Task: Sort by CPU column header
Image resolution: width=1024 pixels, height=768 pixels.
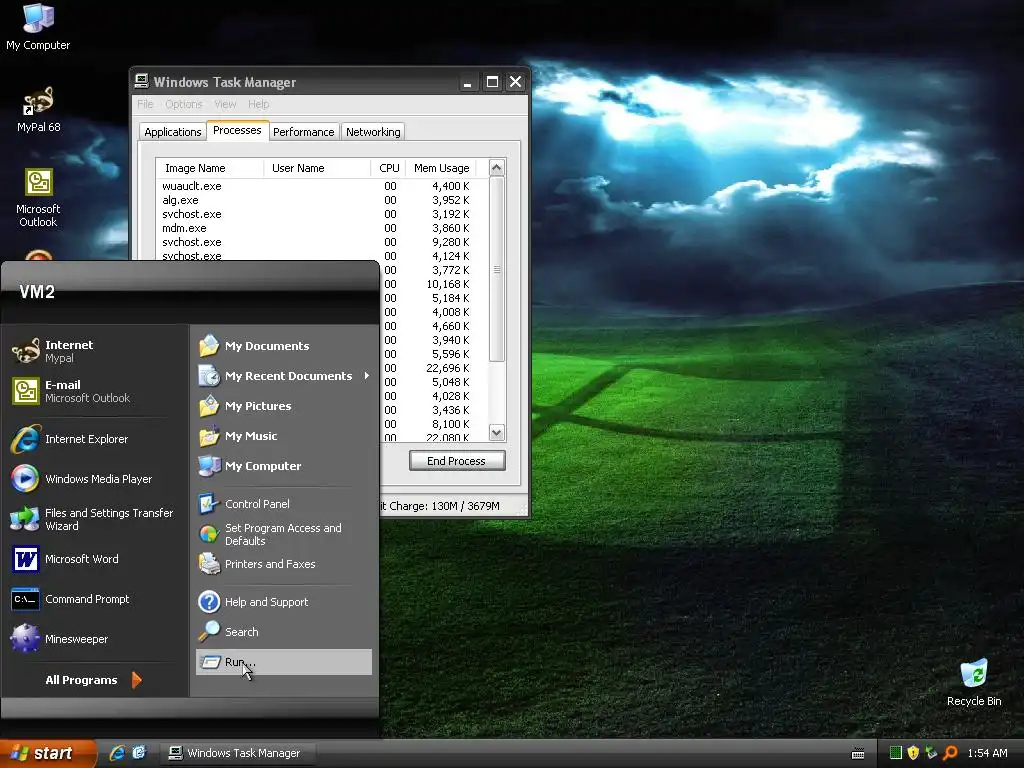Action: [389, 168]
